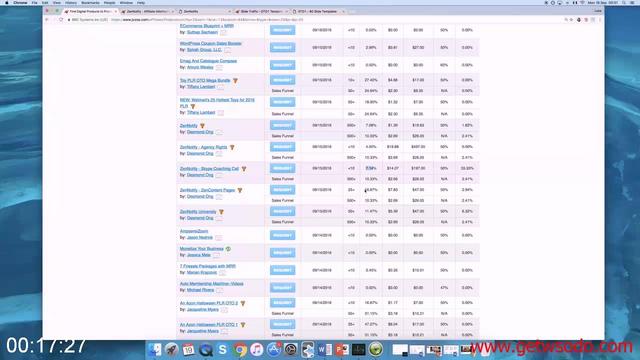Click funnel icon beside ZenNotify - ZenContent Pages
This screenshot has height=360, width=640.
pos(240,191)
